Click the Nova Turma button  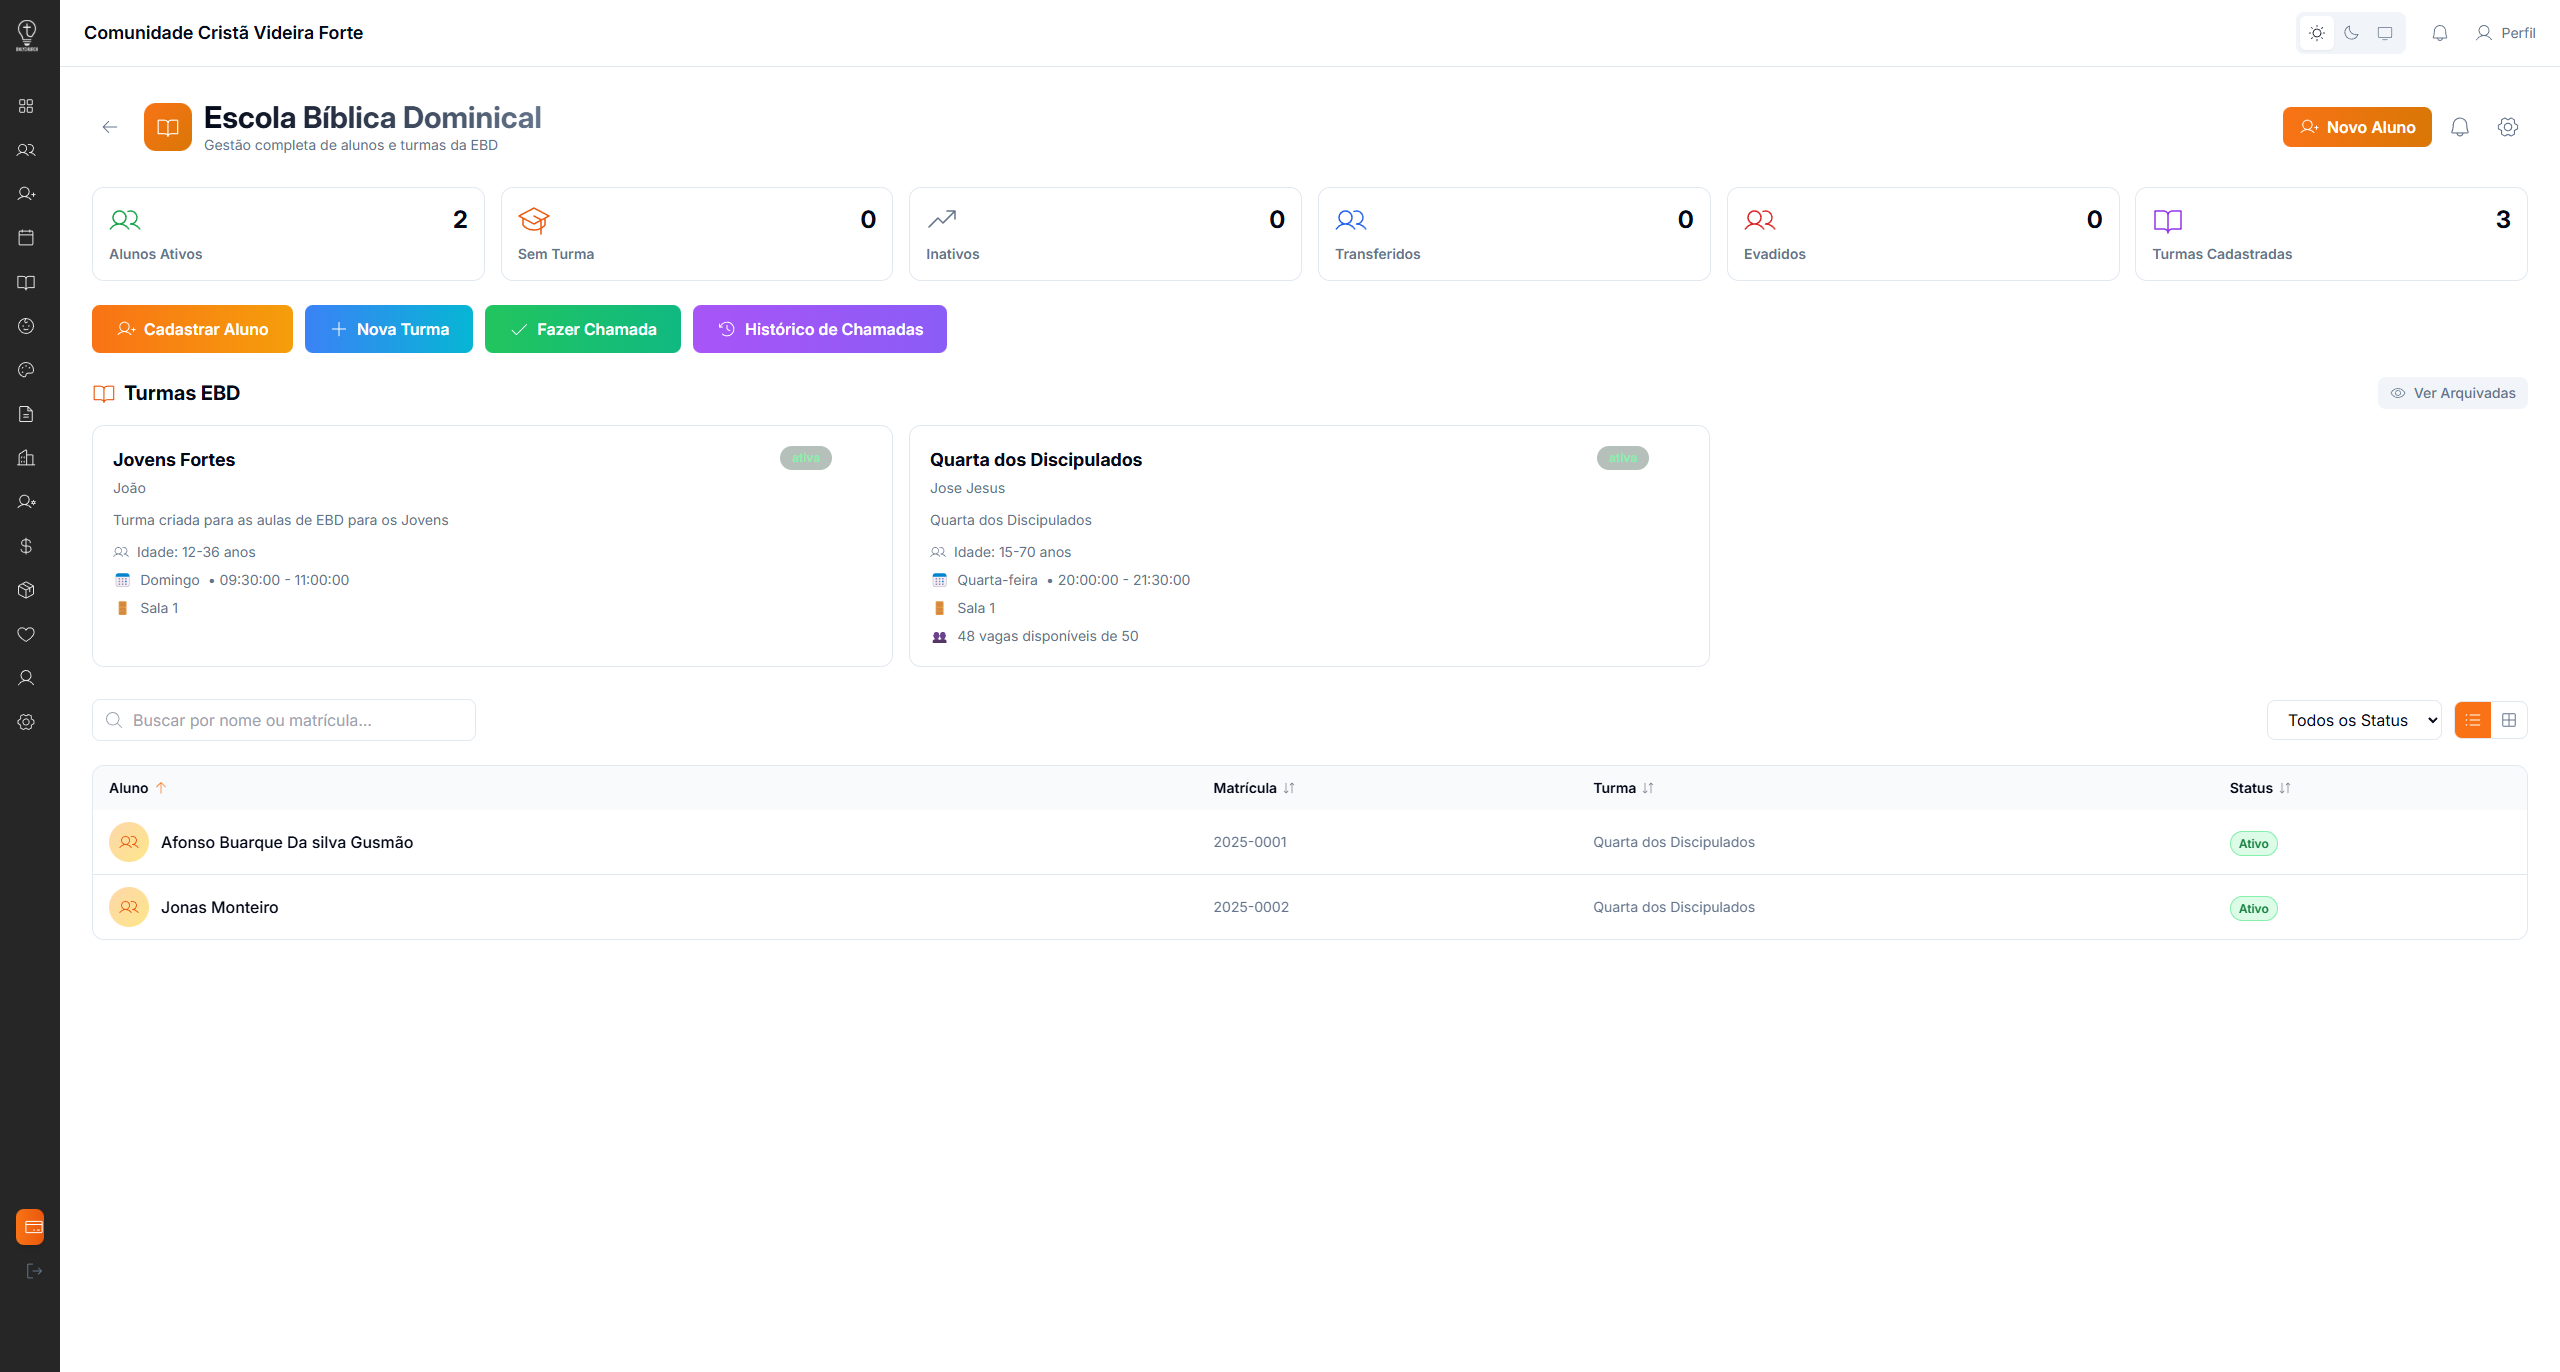point(389,329)
